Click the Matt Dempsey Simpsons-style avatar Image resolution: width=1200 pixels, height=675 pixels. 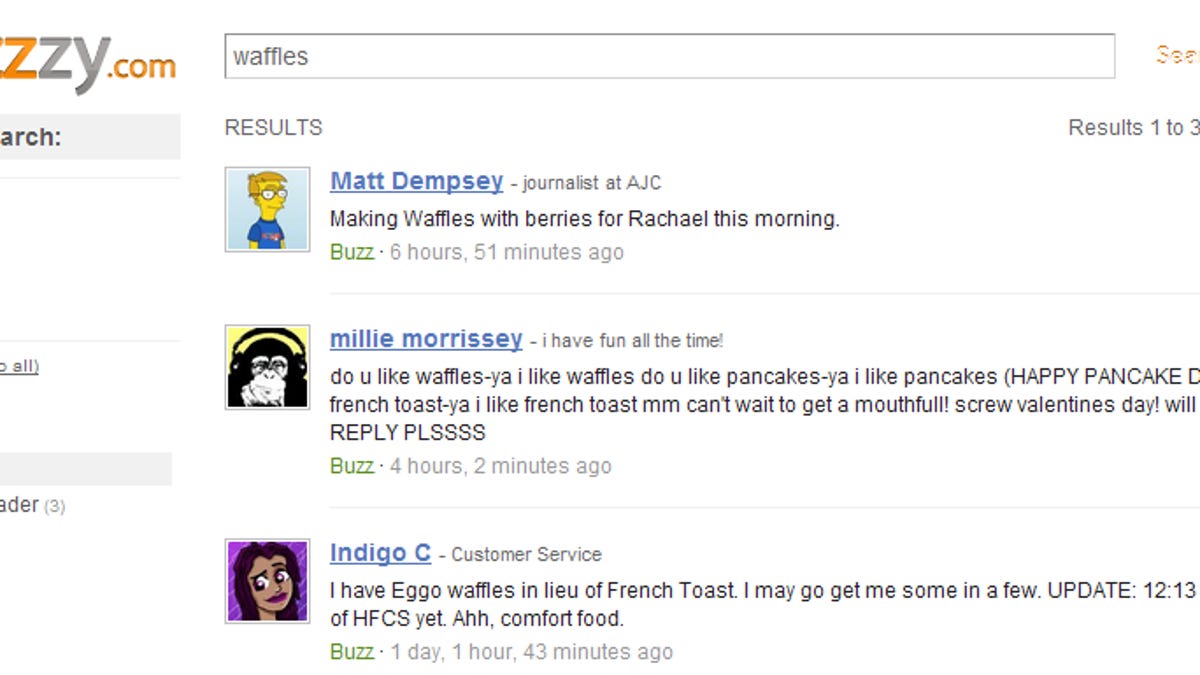pyautogui.click(x=267, y=209)
